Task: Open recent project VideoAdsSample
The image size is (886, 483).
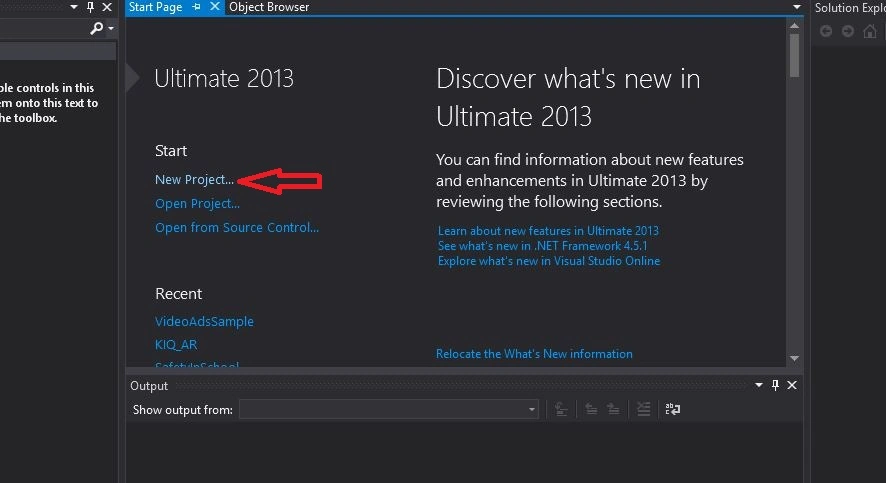Action: point(204,321)
